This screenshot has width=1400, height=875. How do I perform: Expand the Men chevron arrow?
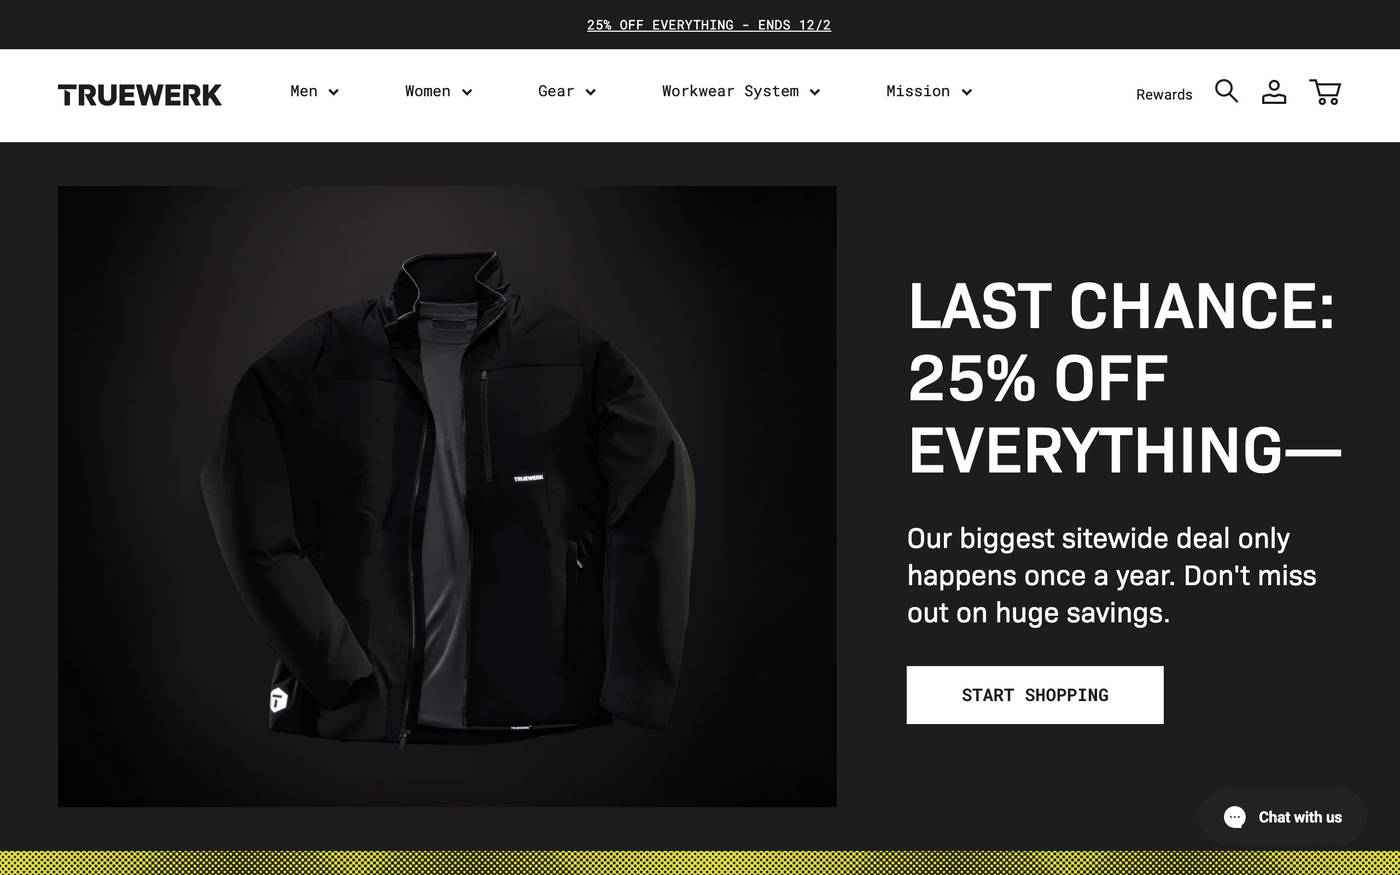coord(333,92)
